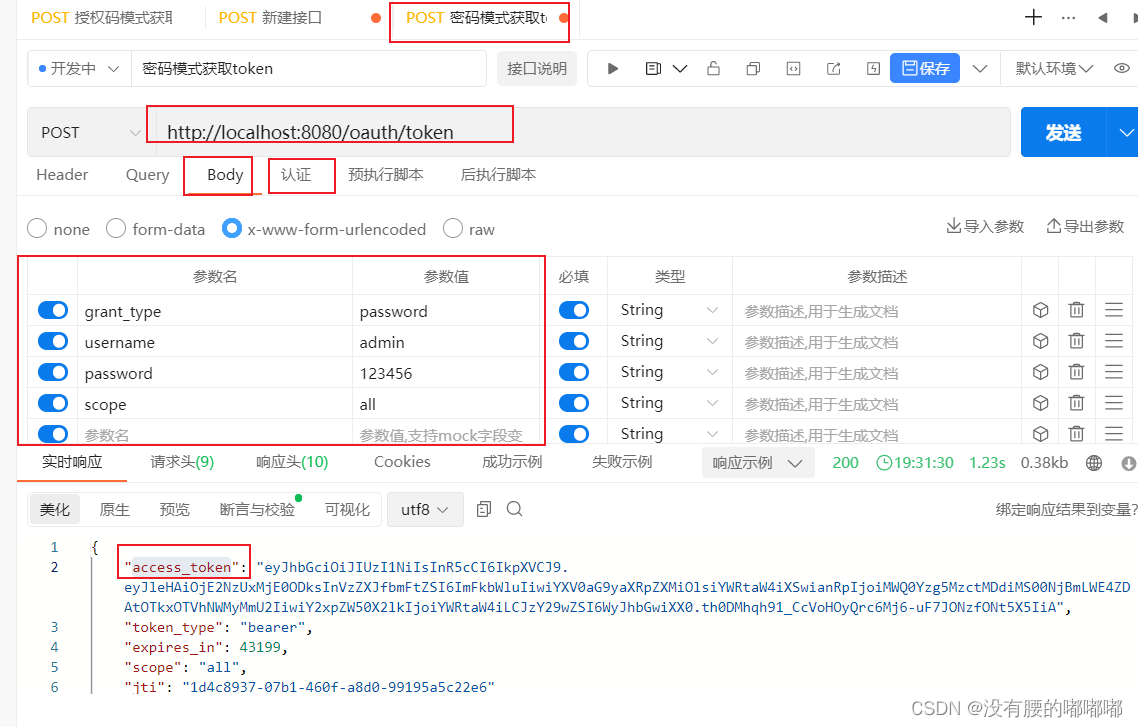This screenshot has height=727, width=1138.
Task: Click 导入参数 import parameters
Action: (985, 226)
